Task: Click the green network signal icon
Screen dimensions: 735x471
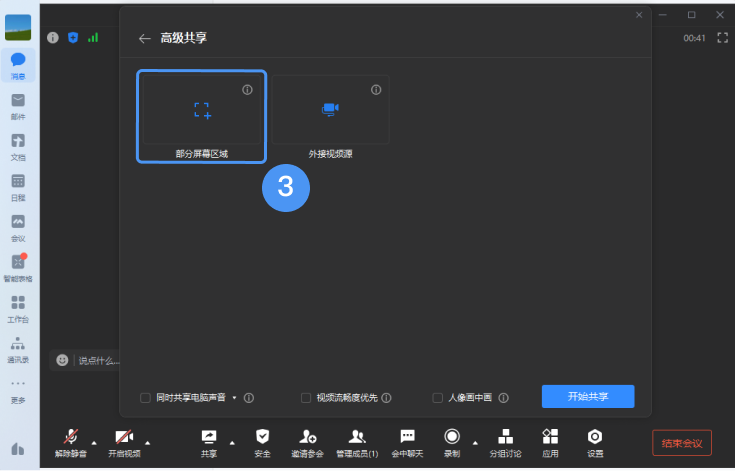Action: click(93, 37)
